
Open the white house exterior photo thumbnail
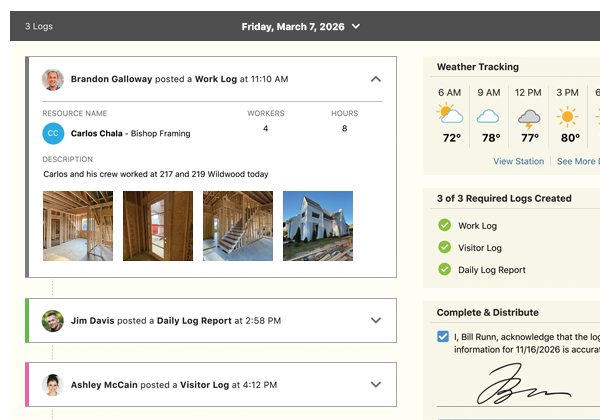point(318,226)
